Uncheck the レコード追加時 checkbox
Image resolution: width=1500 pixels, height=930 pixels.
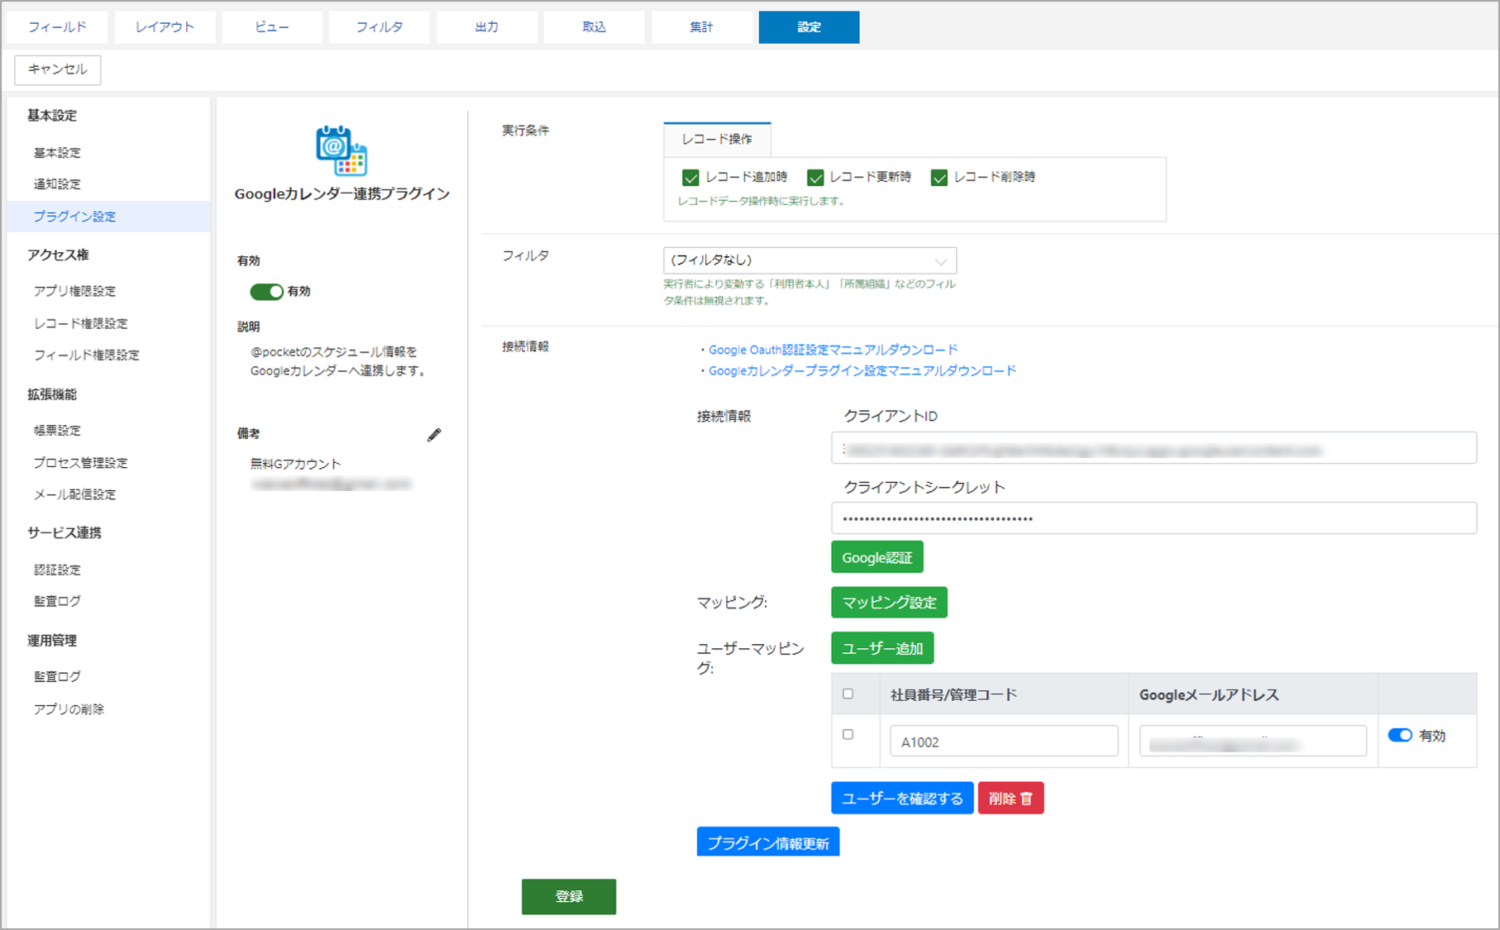(x=690, y=177)
